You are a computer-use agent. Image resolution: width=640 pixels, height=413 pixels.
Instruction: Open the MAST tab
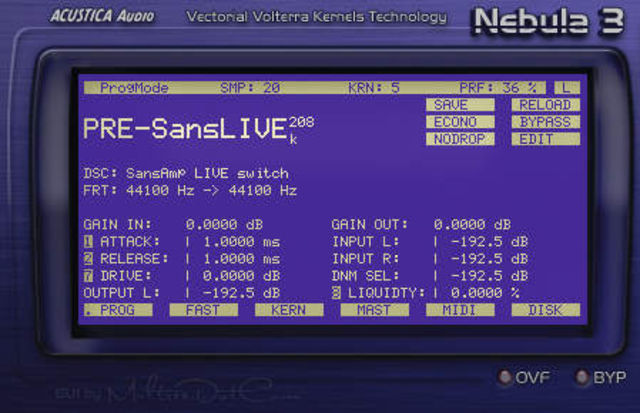[x=374, y=310]
